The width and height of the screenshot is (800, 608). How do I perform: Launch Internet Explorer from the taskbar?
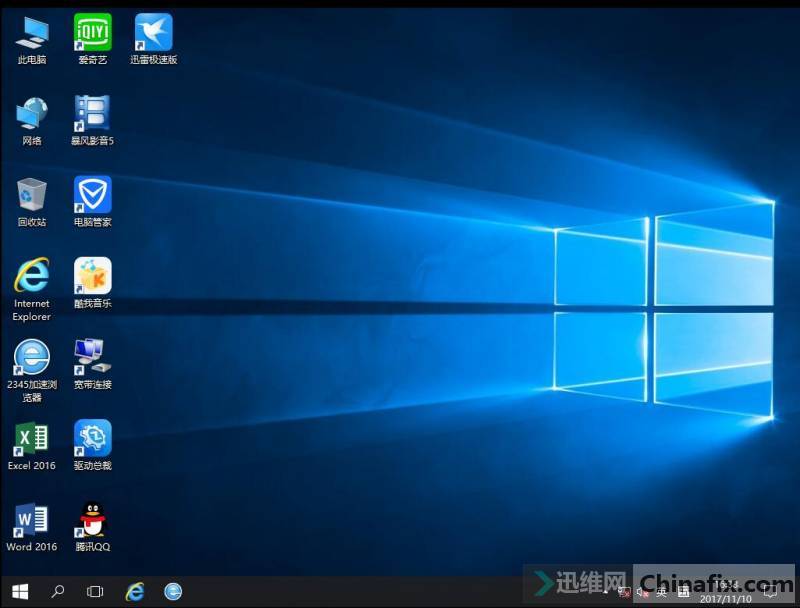(x=135, y=592)
